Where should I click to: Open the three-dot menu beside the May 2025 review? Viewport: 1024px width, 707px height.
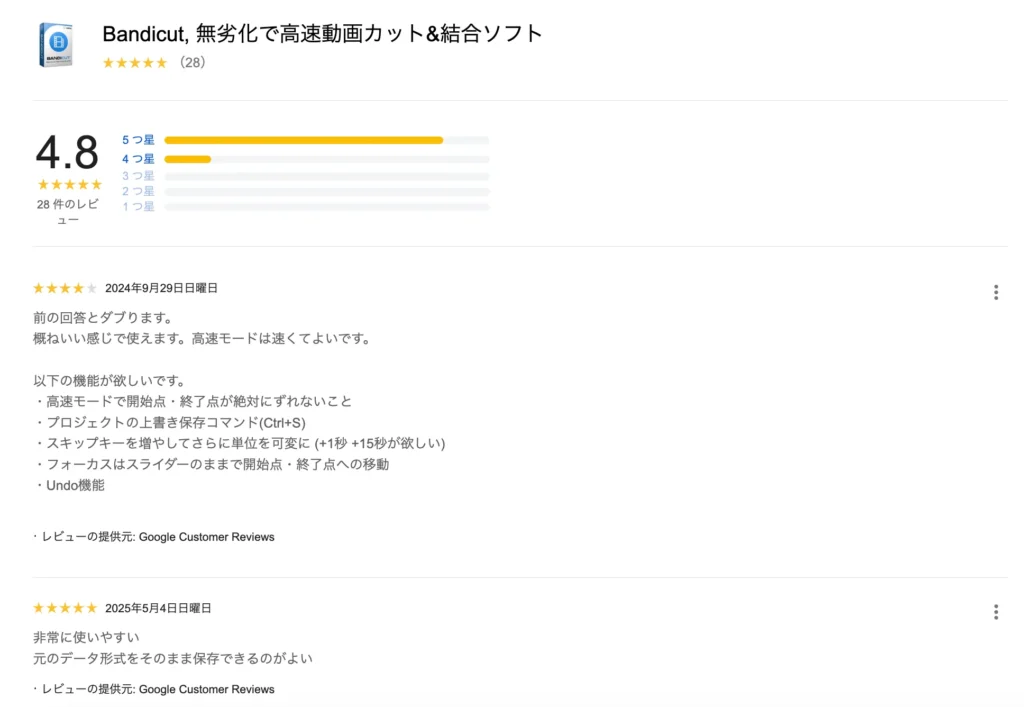[x=996, y=612]
